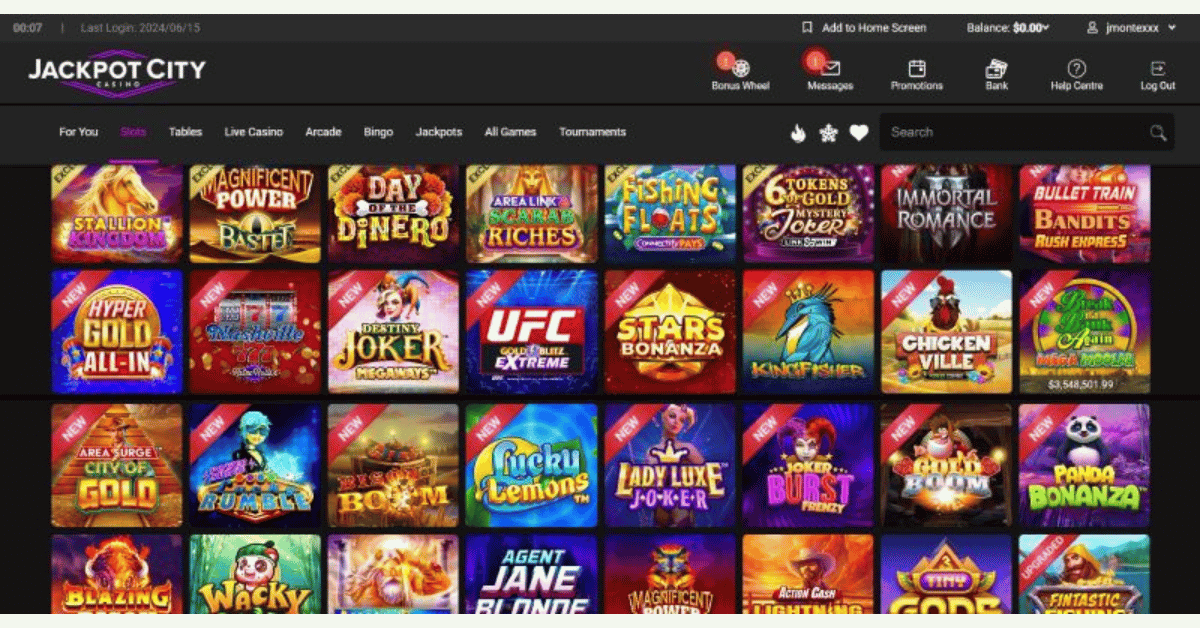Click the Jackpot City Casino logo

click(116, 71)
